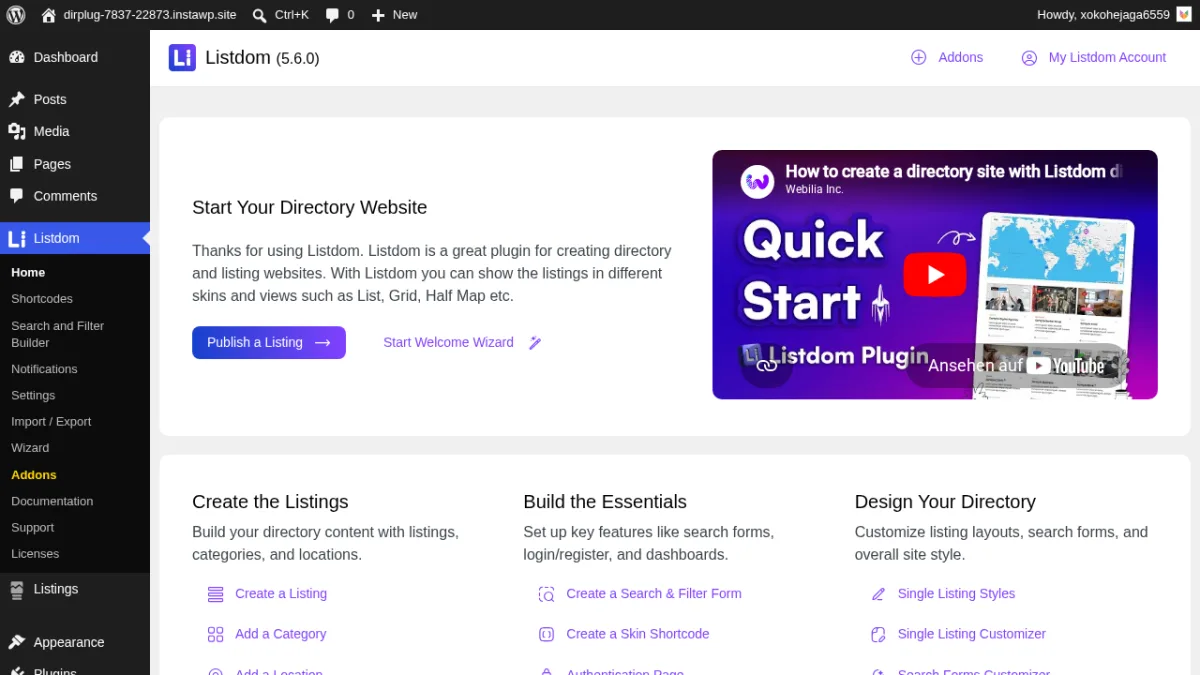
Task: Click the Comments icon in sidebar
Action: point(17,196)
